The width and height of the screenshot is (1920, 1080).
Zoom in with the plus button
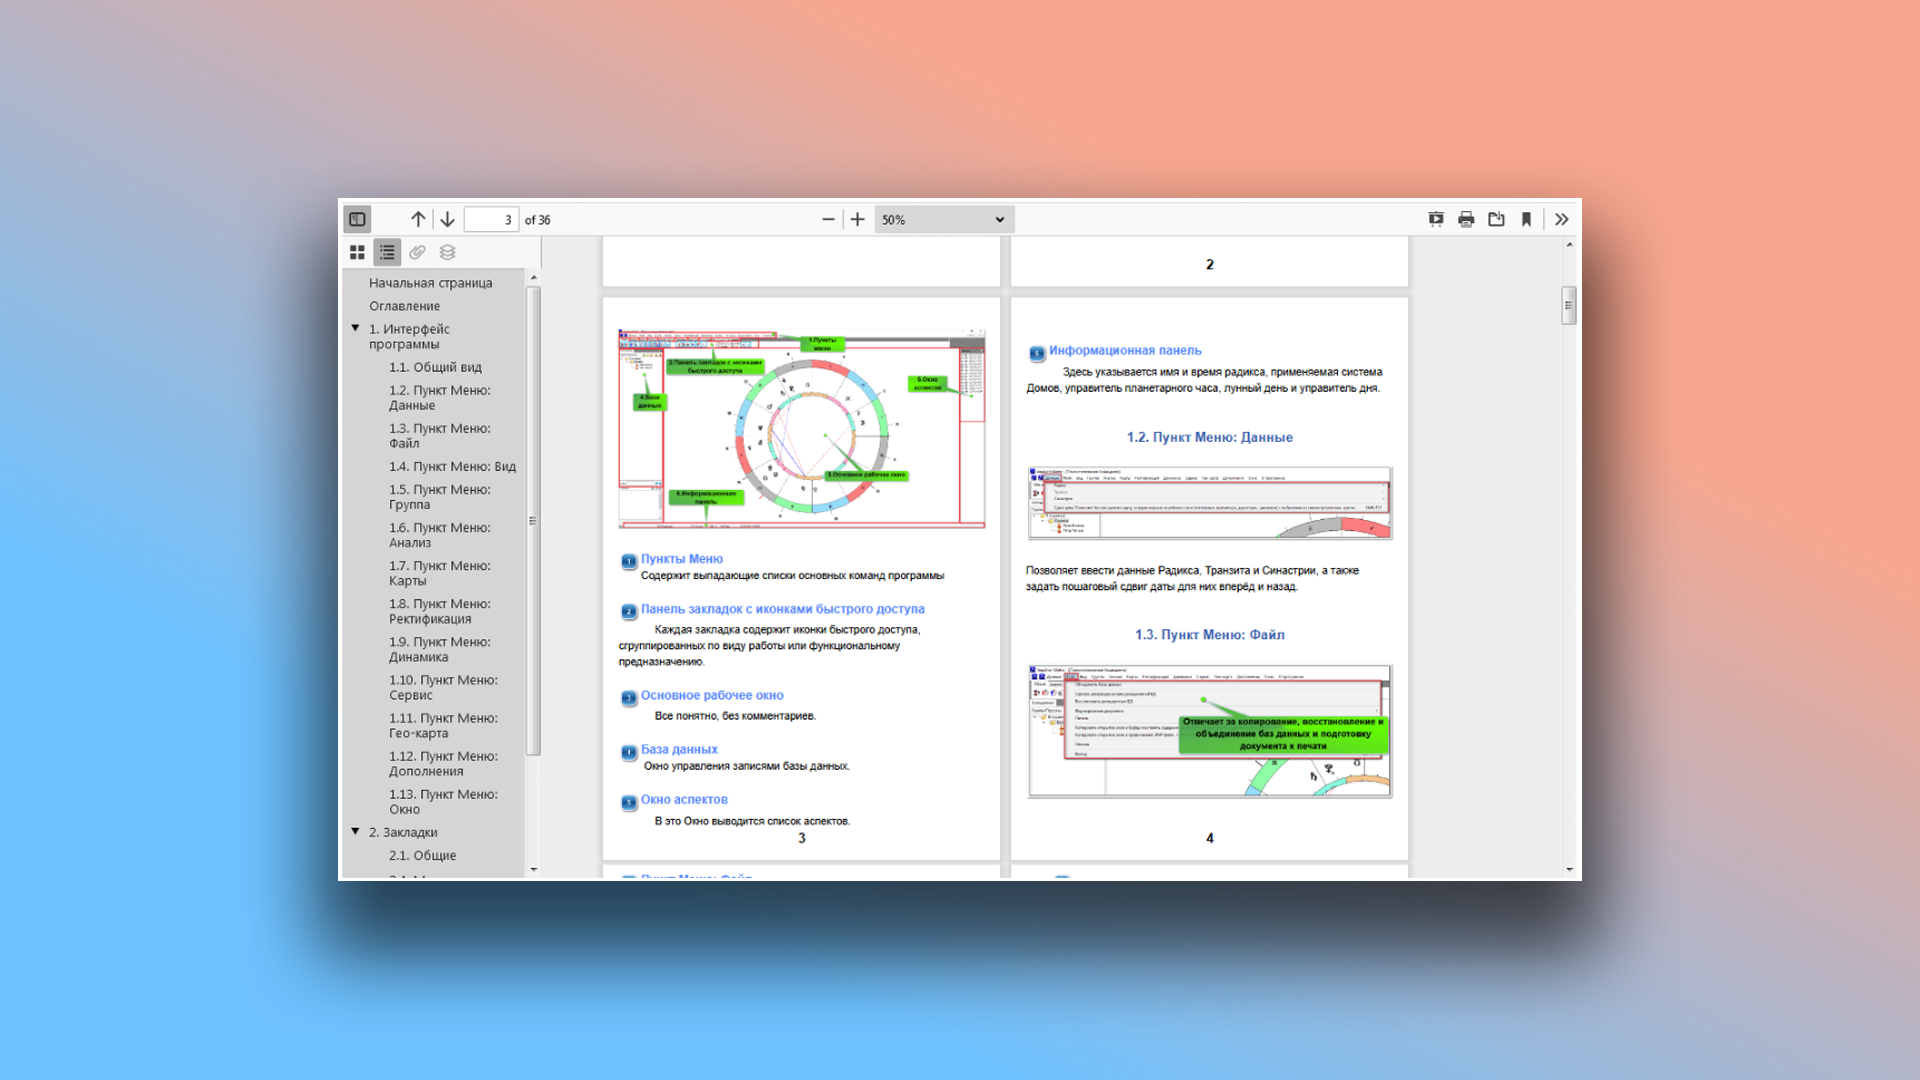(857, 219)
